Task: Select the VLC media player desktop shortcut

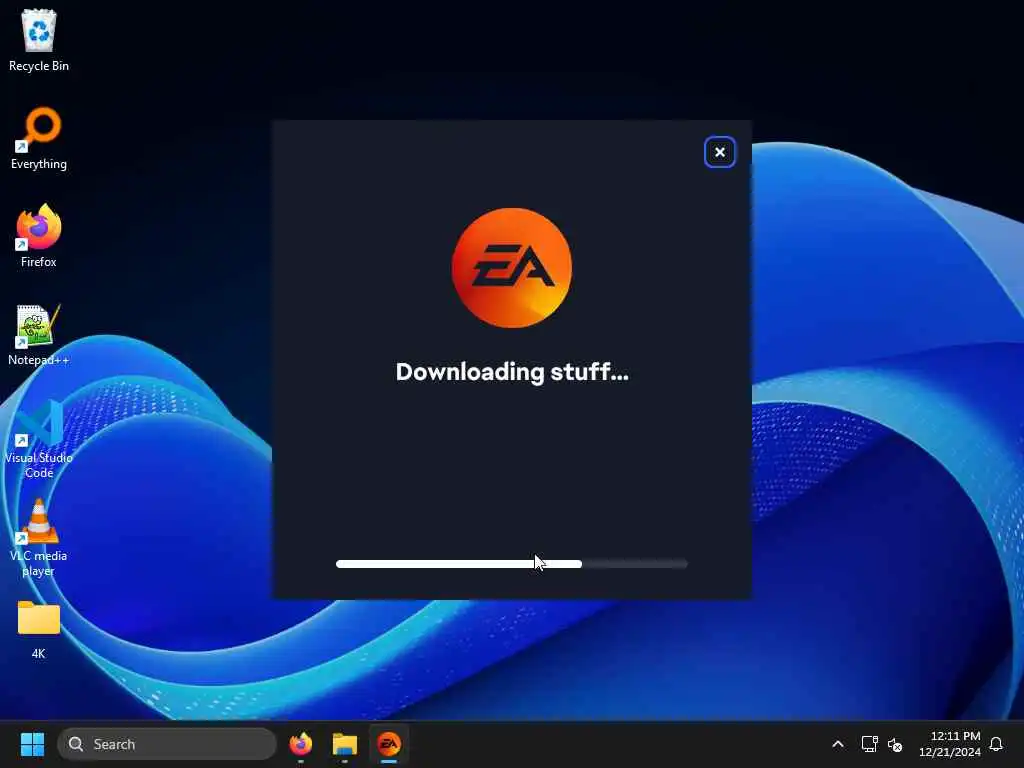Action: click(x=39, y=537)
